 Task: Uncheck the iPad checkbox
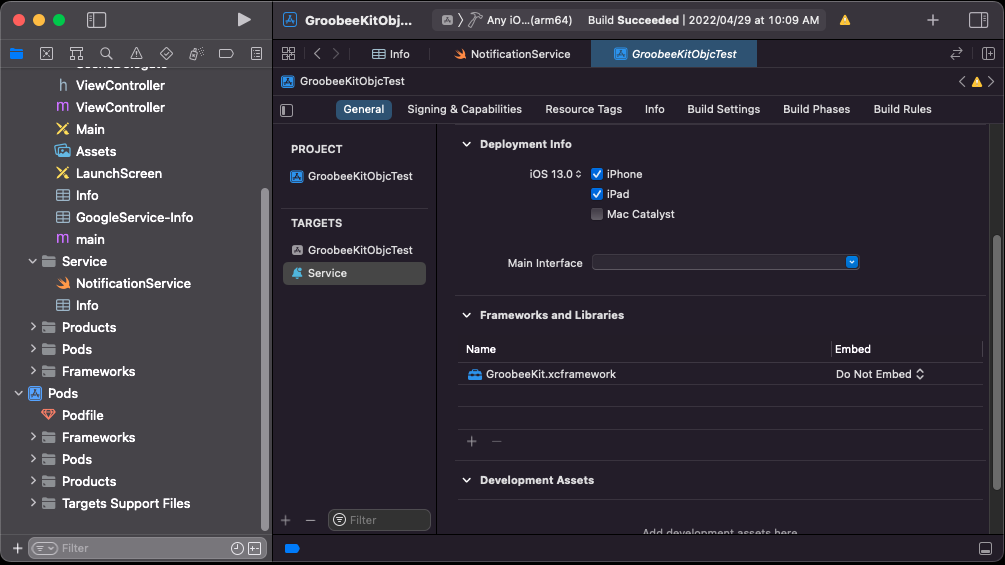click(597, 194)
